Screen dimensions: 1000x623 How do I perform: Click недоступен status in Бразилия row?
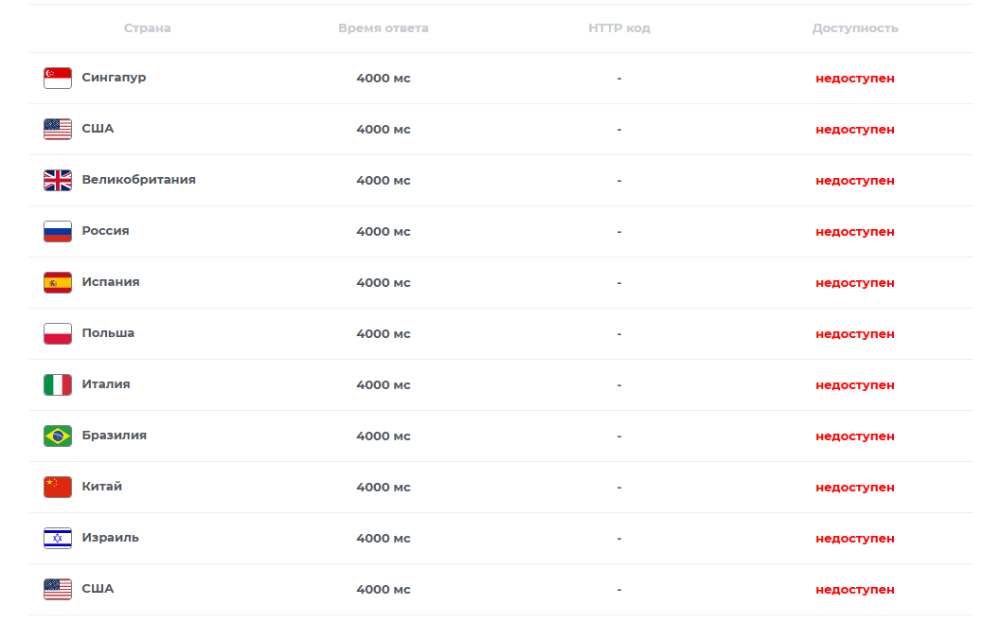click(x=855, y=436)
